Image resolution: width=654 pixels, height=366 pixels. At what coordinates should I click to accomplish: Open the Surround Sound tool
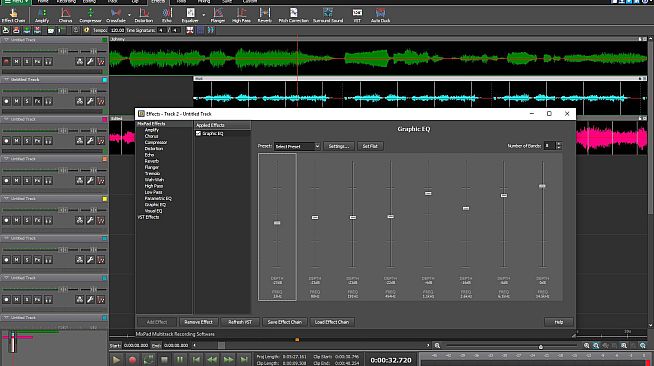coord(328,15)
